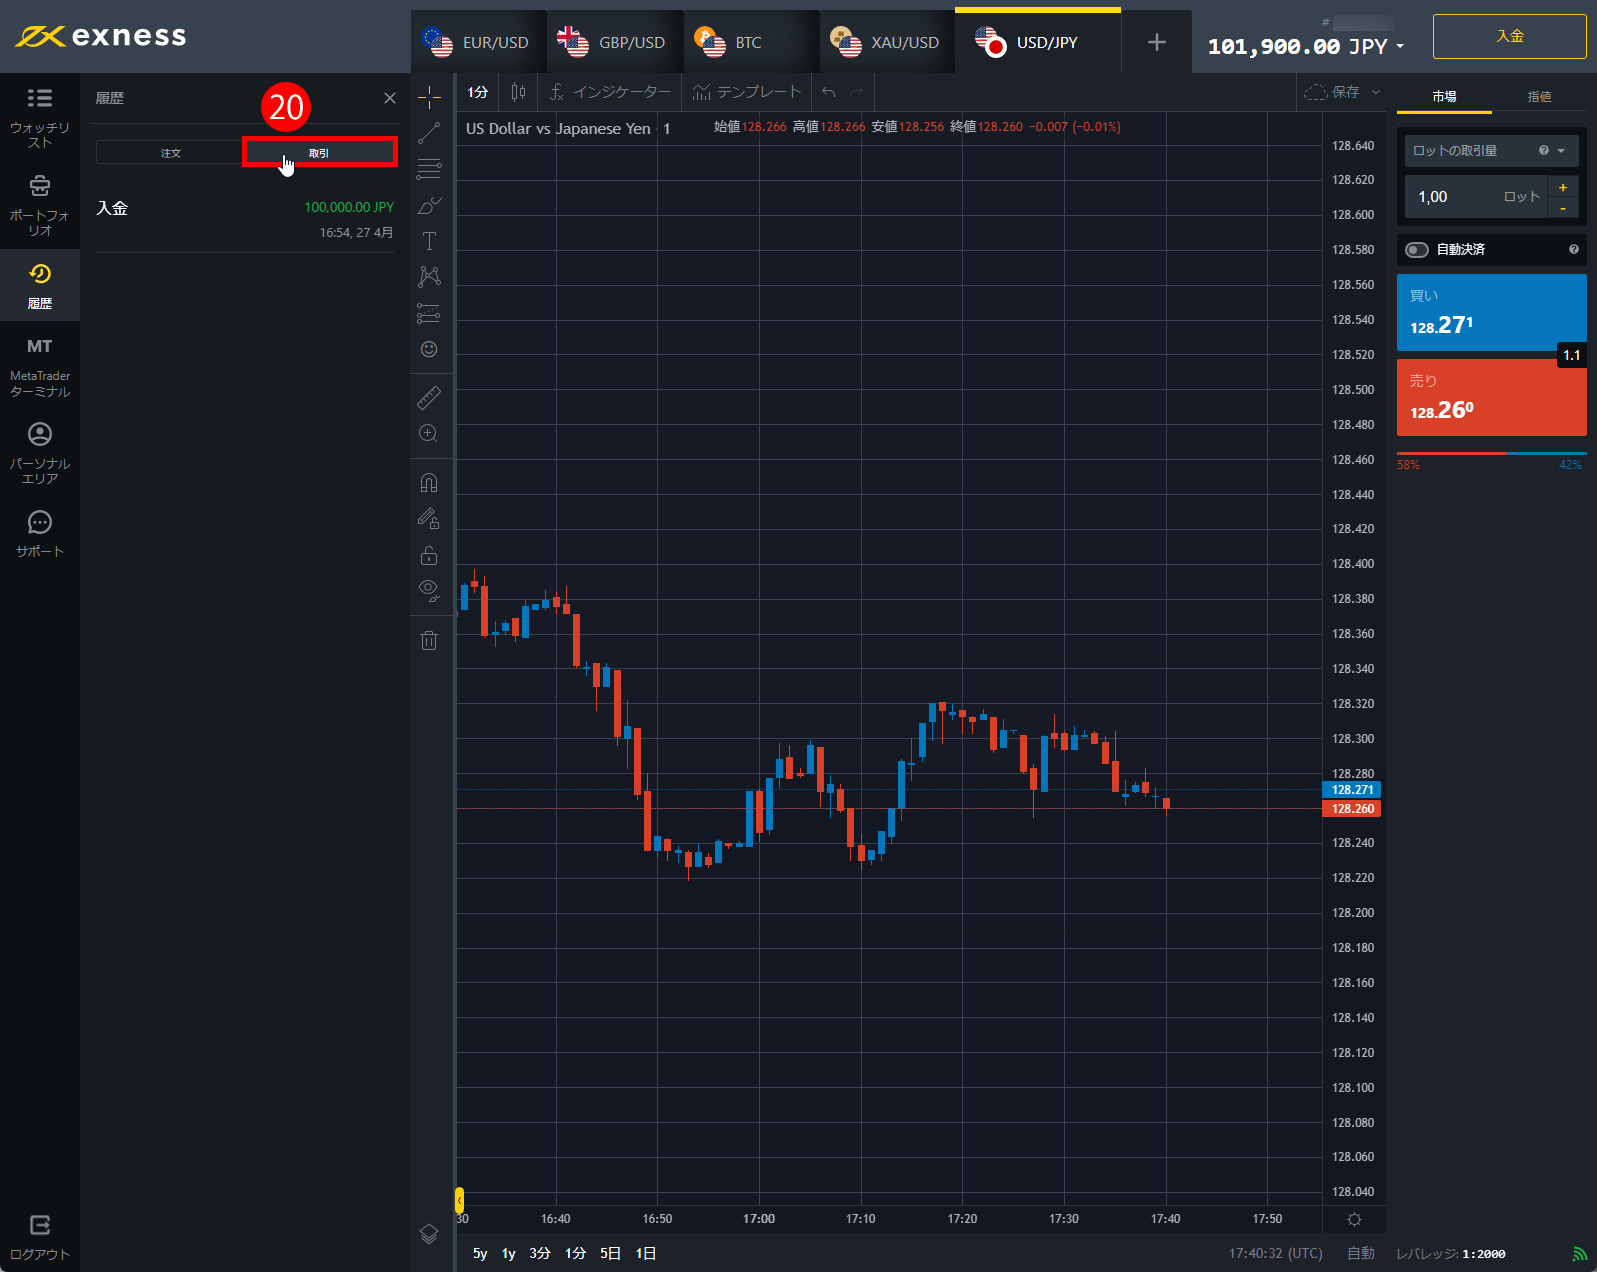
Task: Open the ruler measure tool
Action: [429, 398]
